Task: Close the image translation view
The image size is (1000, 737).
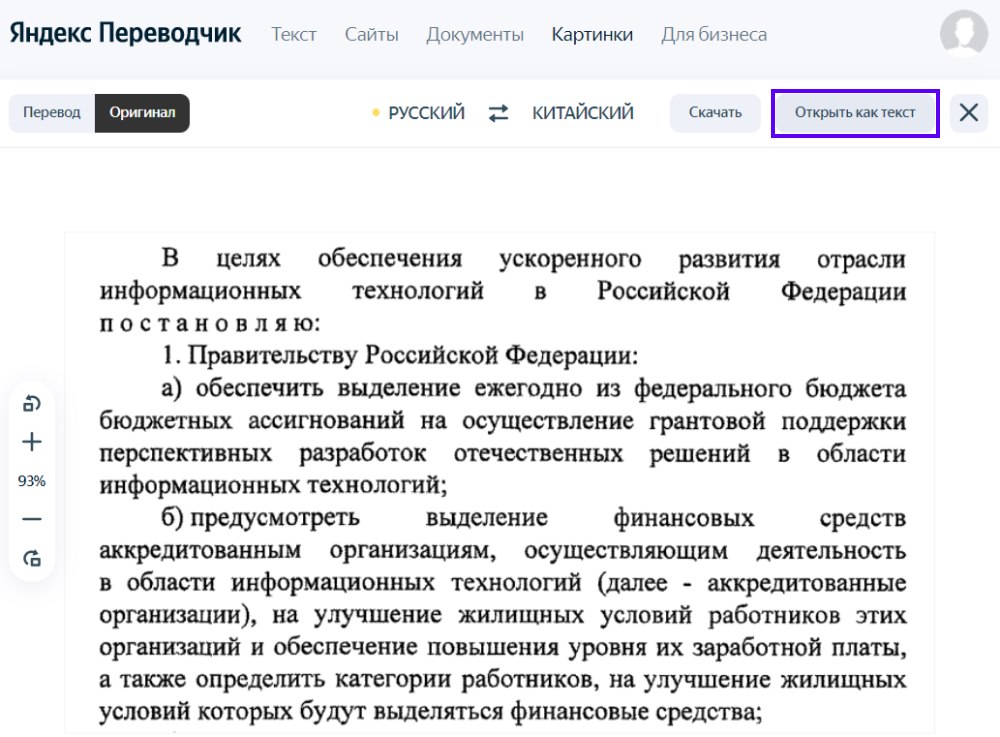Action: (x=967, y=113)
